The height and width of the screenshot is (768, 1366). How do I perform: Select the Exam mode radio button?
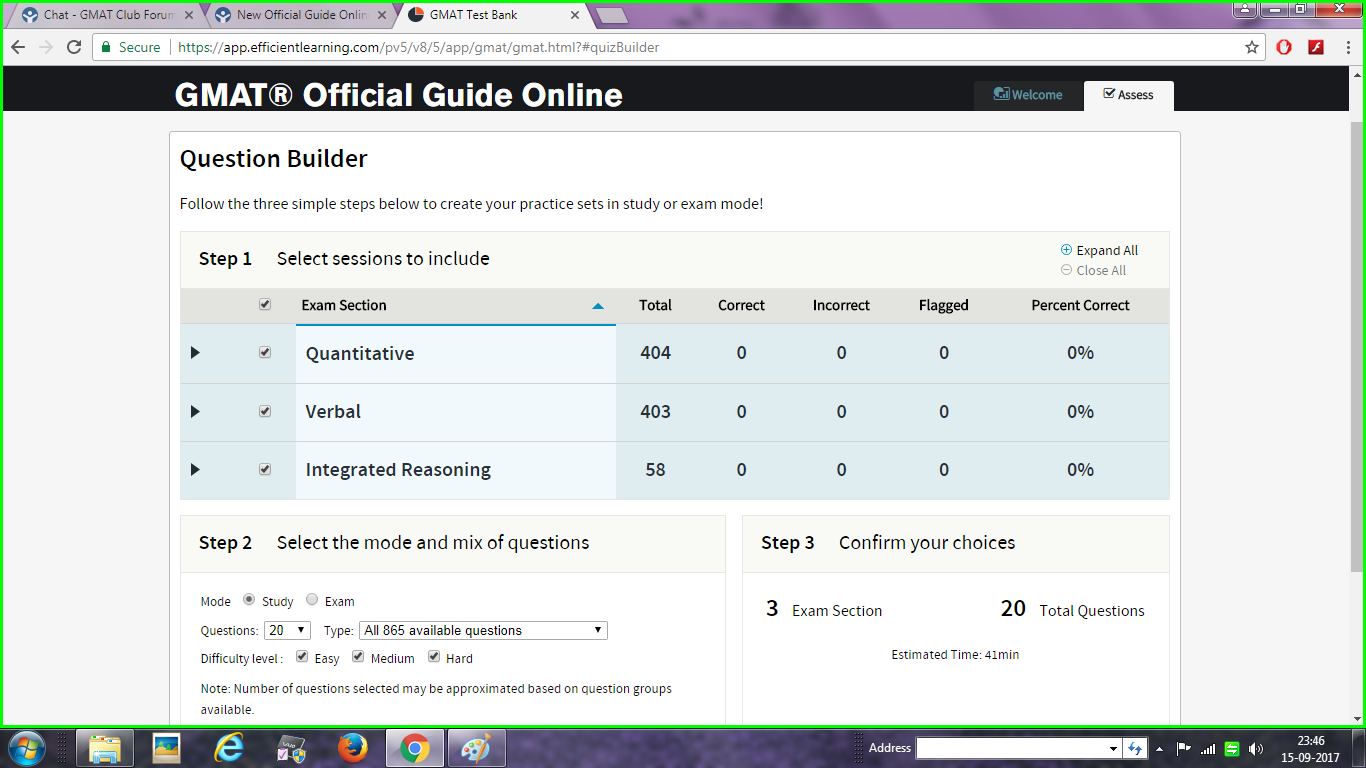(312, 600)
